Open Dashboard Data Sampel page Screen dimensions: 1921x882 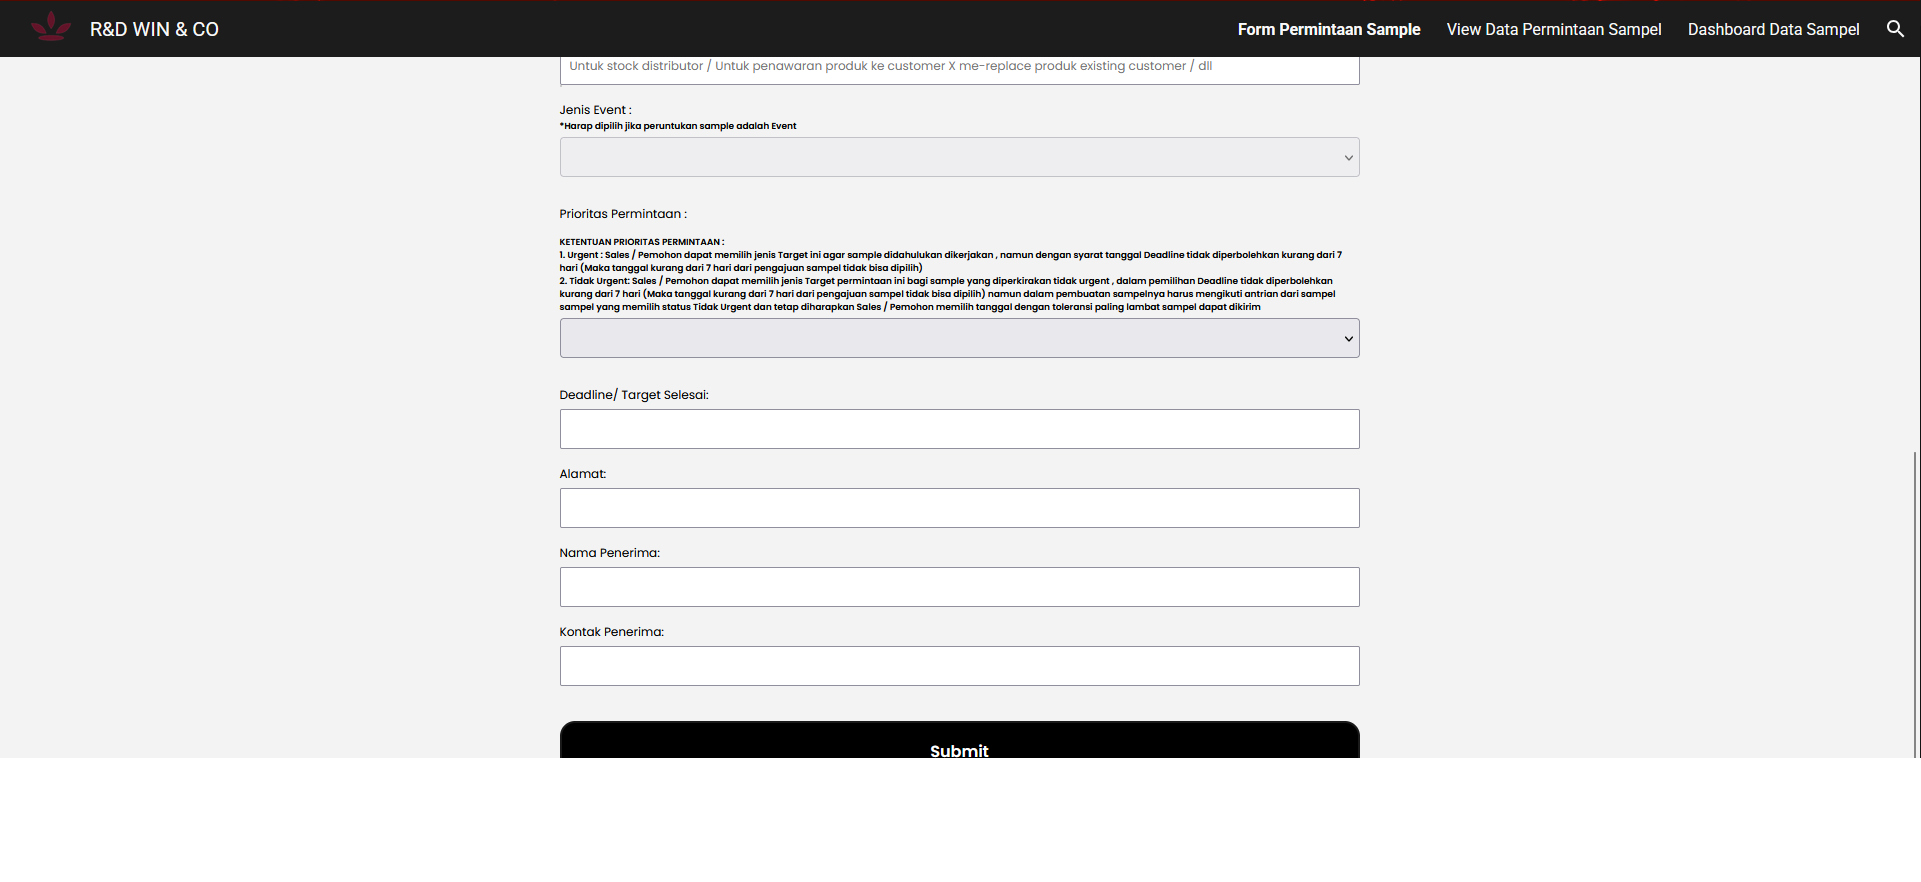pos(1773,30)
